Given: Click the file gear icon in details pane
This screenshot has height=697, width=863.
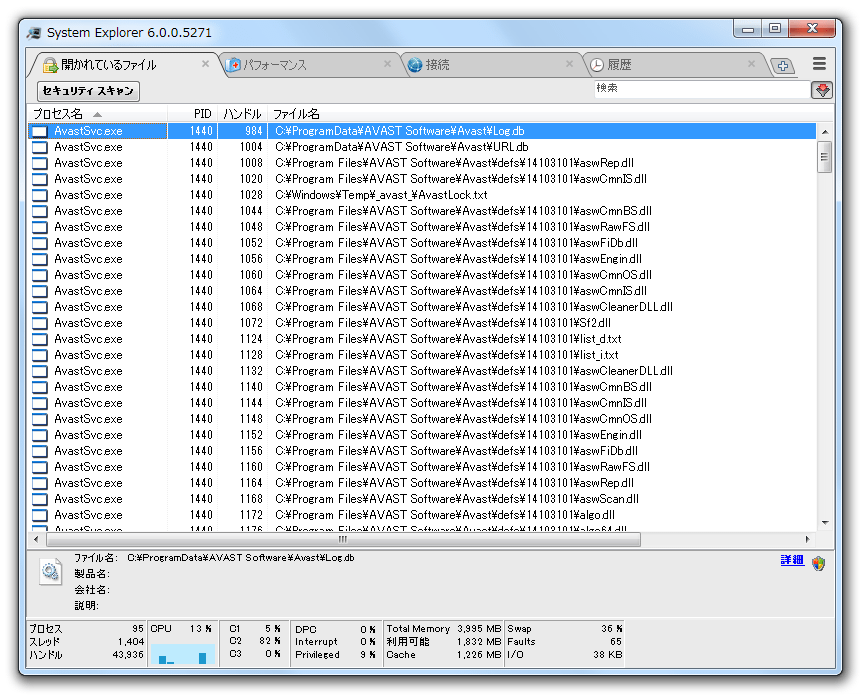Looking at the screenshot, I should click(x=51, y=571).
